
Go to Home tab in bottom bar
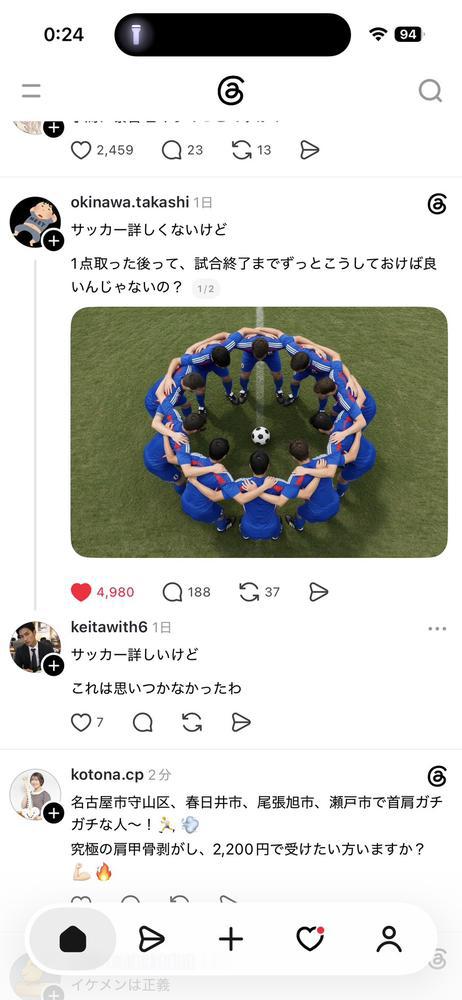[x=73, y=939]
